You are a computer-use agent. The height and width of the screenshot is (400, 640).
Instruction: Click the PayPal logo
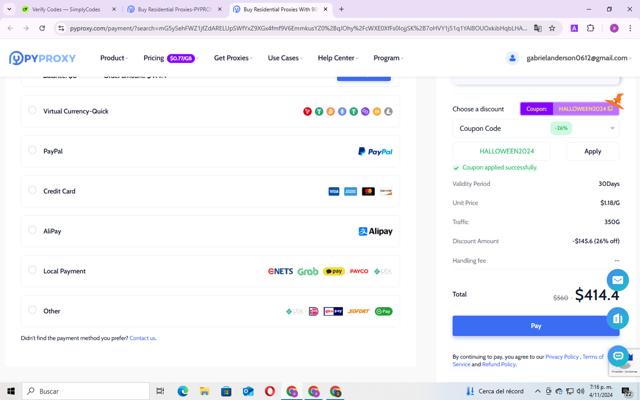point(375,151)
